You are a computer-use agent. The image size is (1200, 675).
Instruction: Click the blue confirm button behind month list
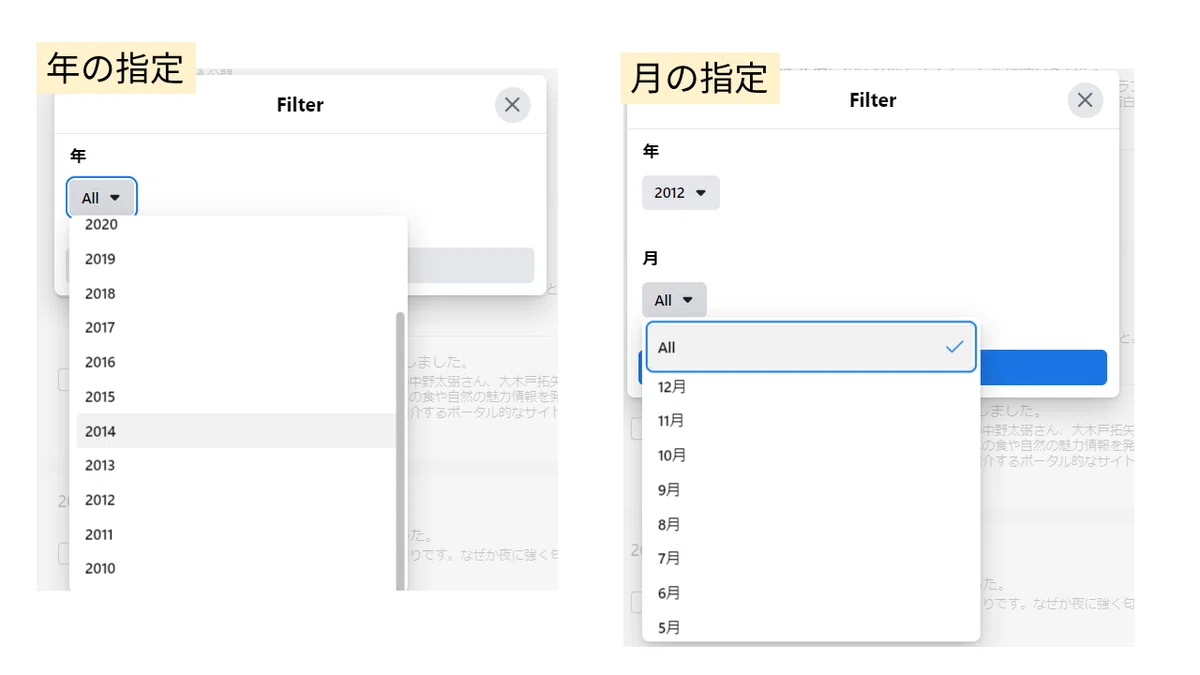click(x=1042, y=367)
